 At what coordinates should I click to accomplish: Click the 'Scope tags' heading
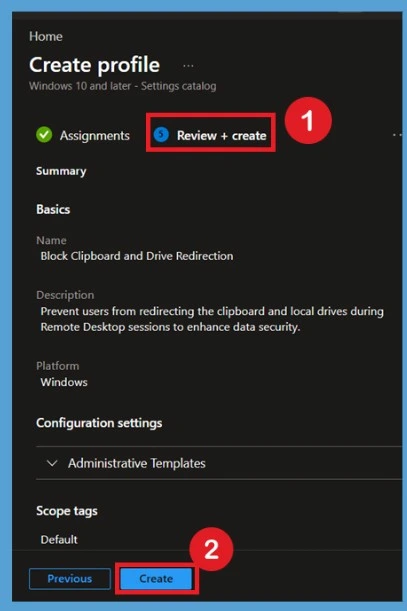[x=67, y=511]
